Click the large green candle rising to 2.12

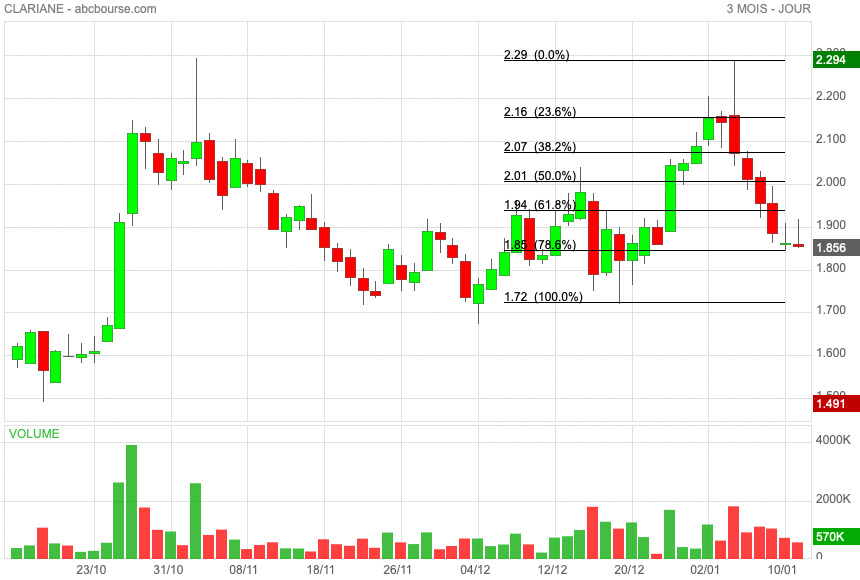click(132, 173)
